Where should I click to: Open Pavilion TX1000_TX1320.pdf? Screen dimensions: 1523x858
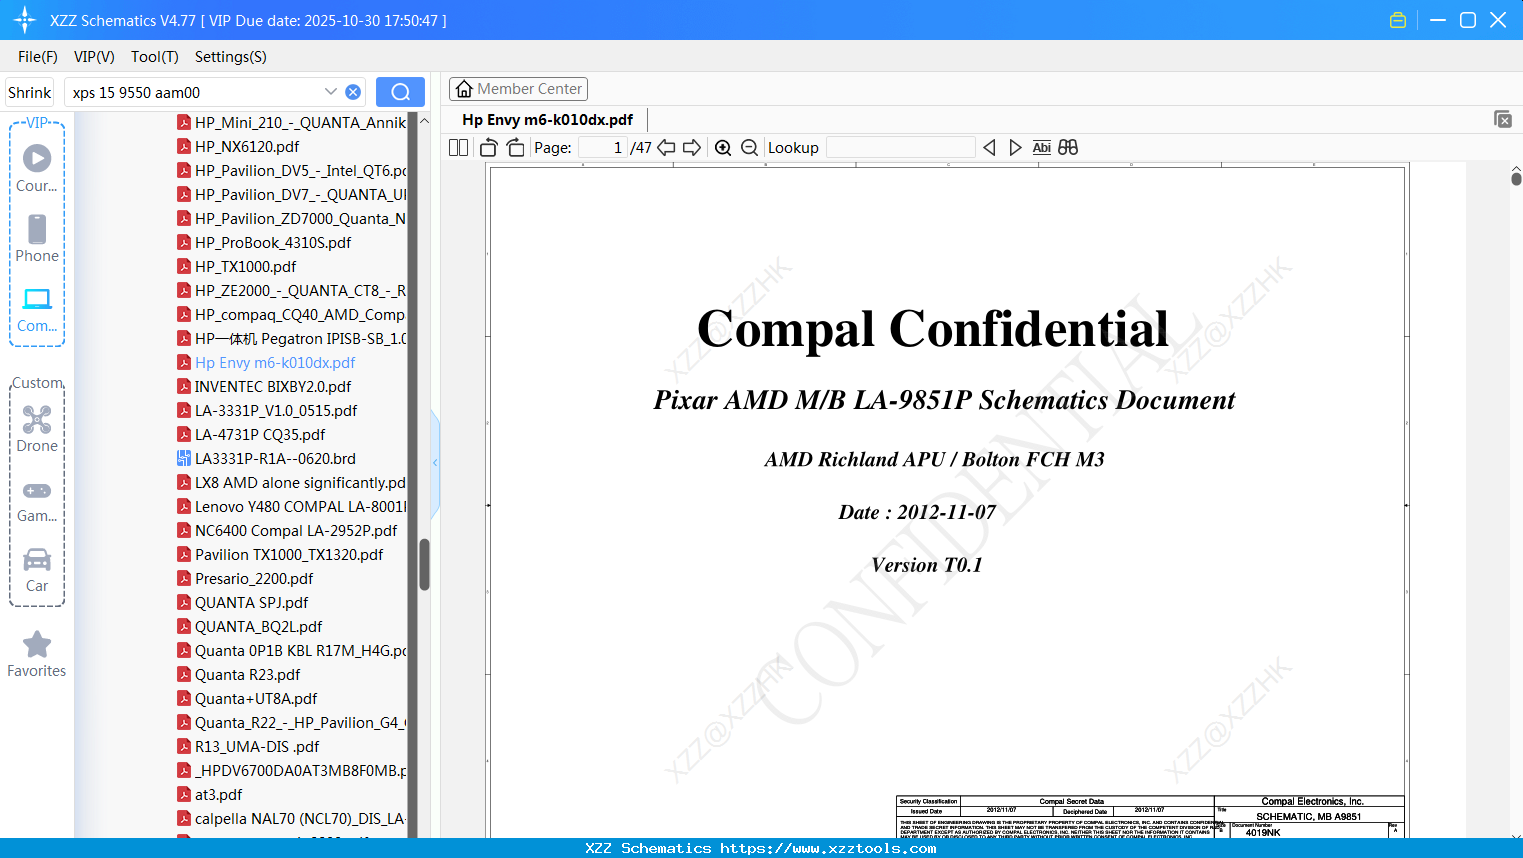coord(289,555)
